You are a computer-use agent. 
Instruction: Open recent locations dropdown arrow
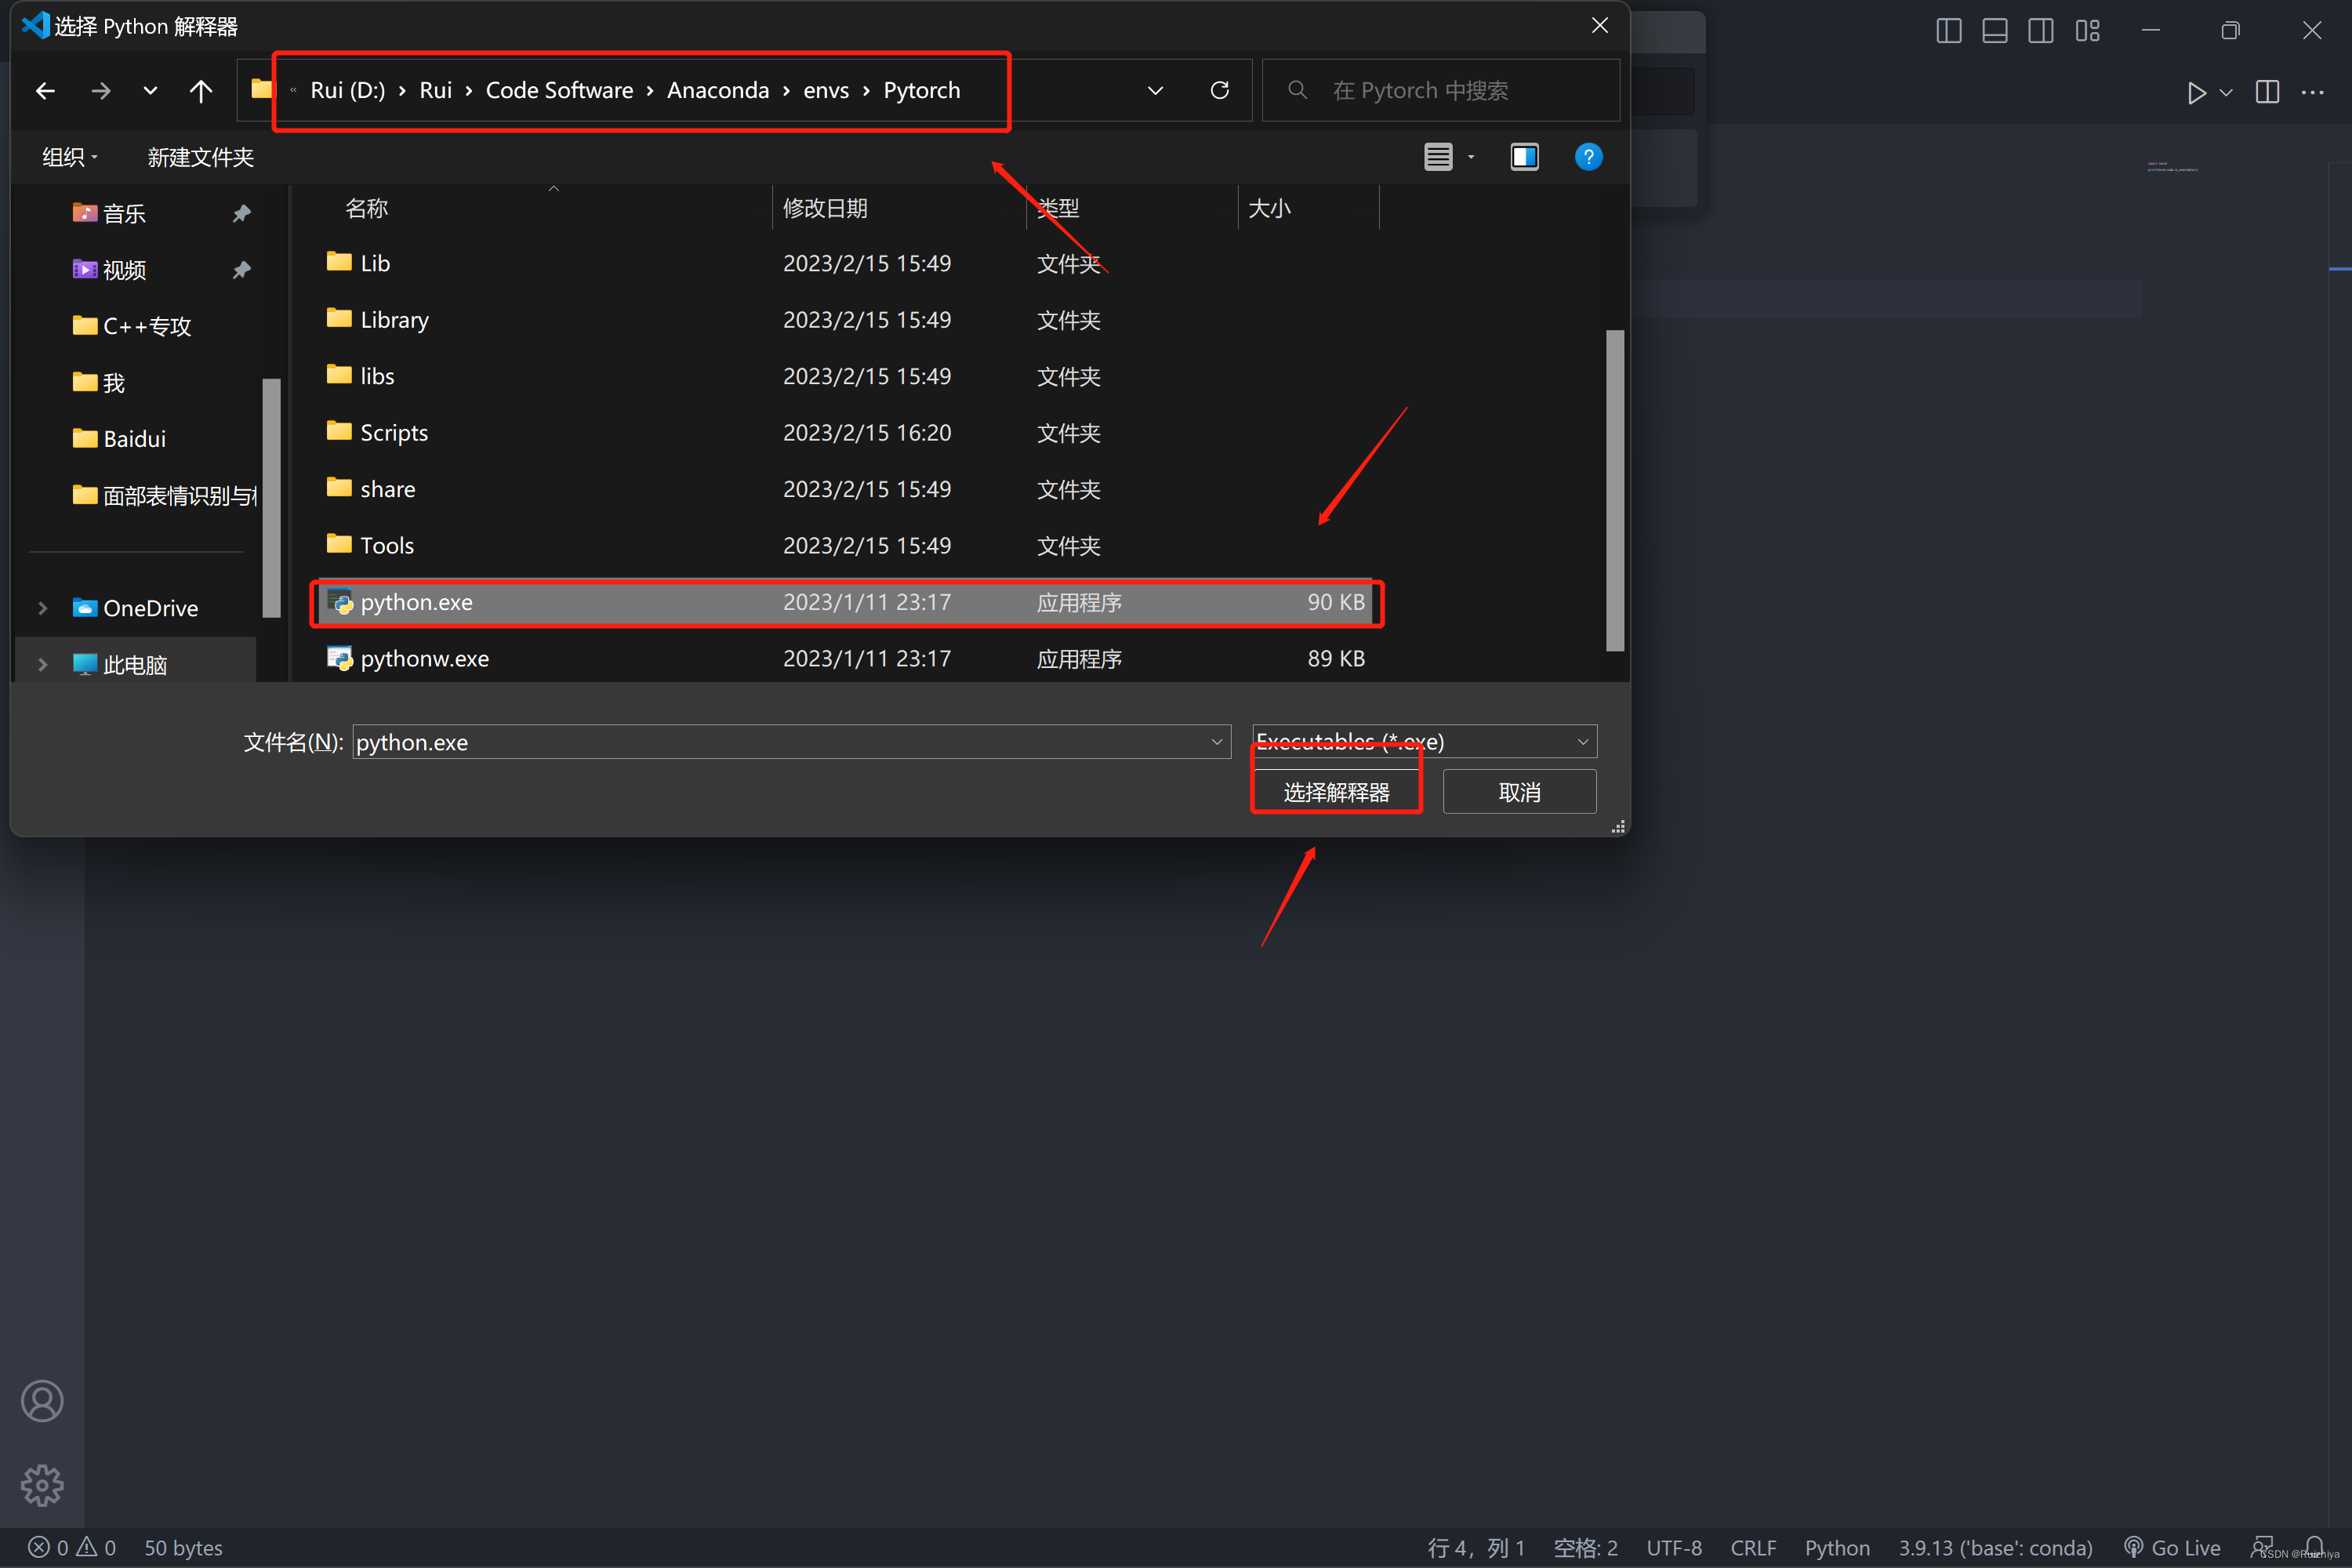[x=150, y=91]
